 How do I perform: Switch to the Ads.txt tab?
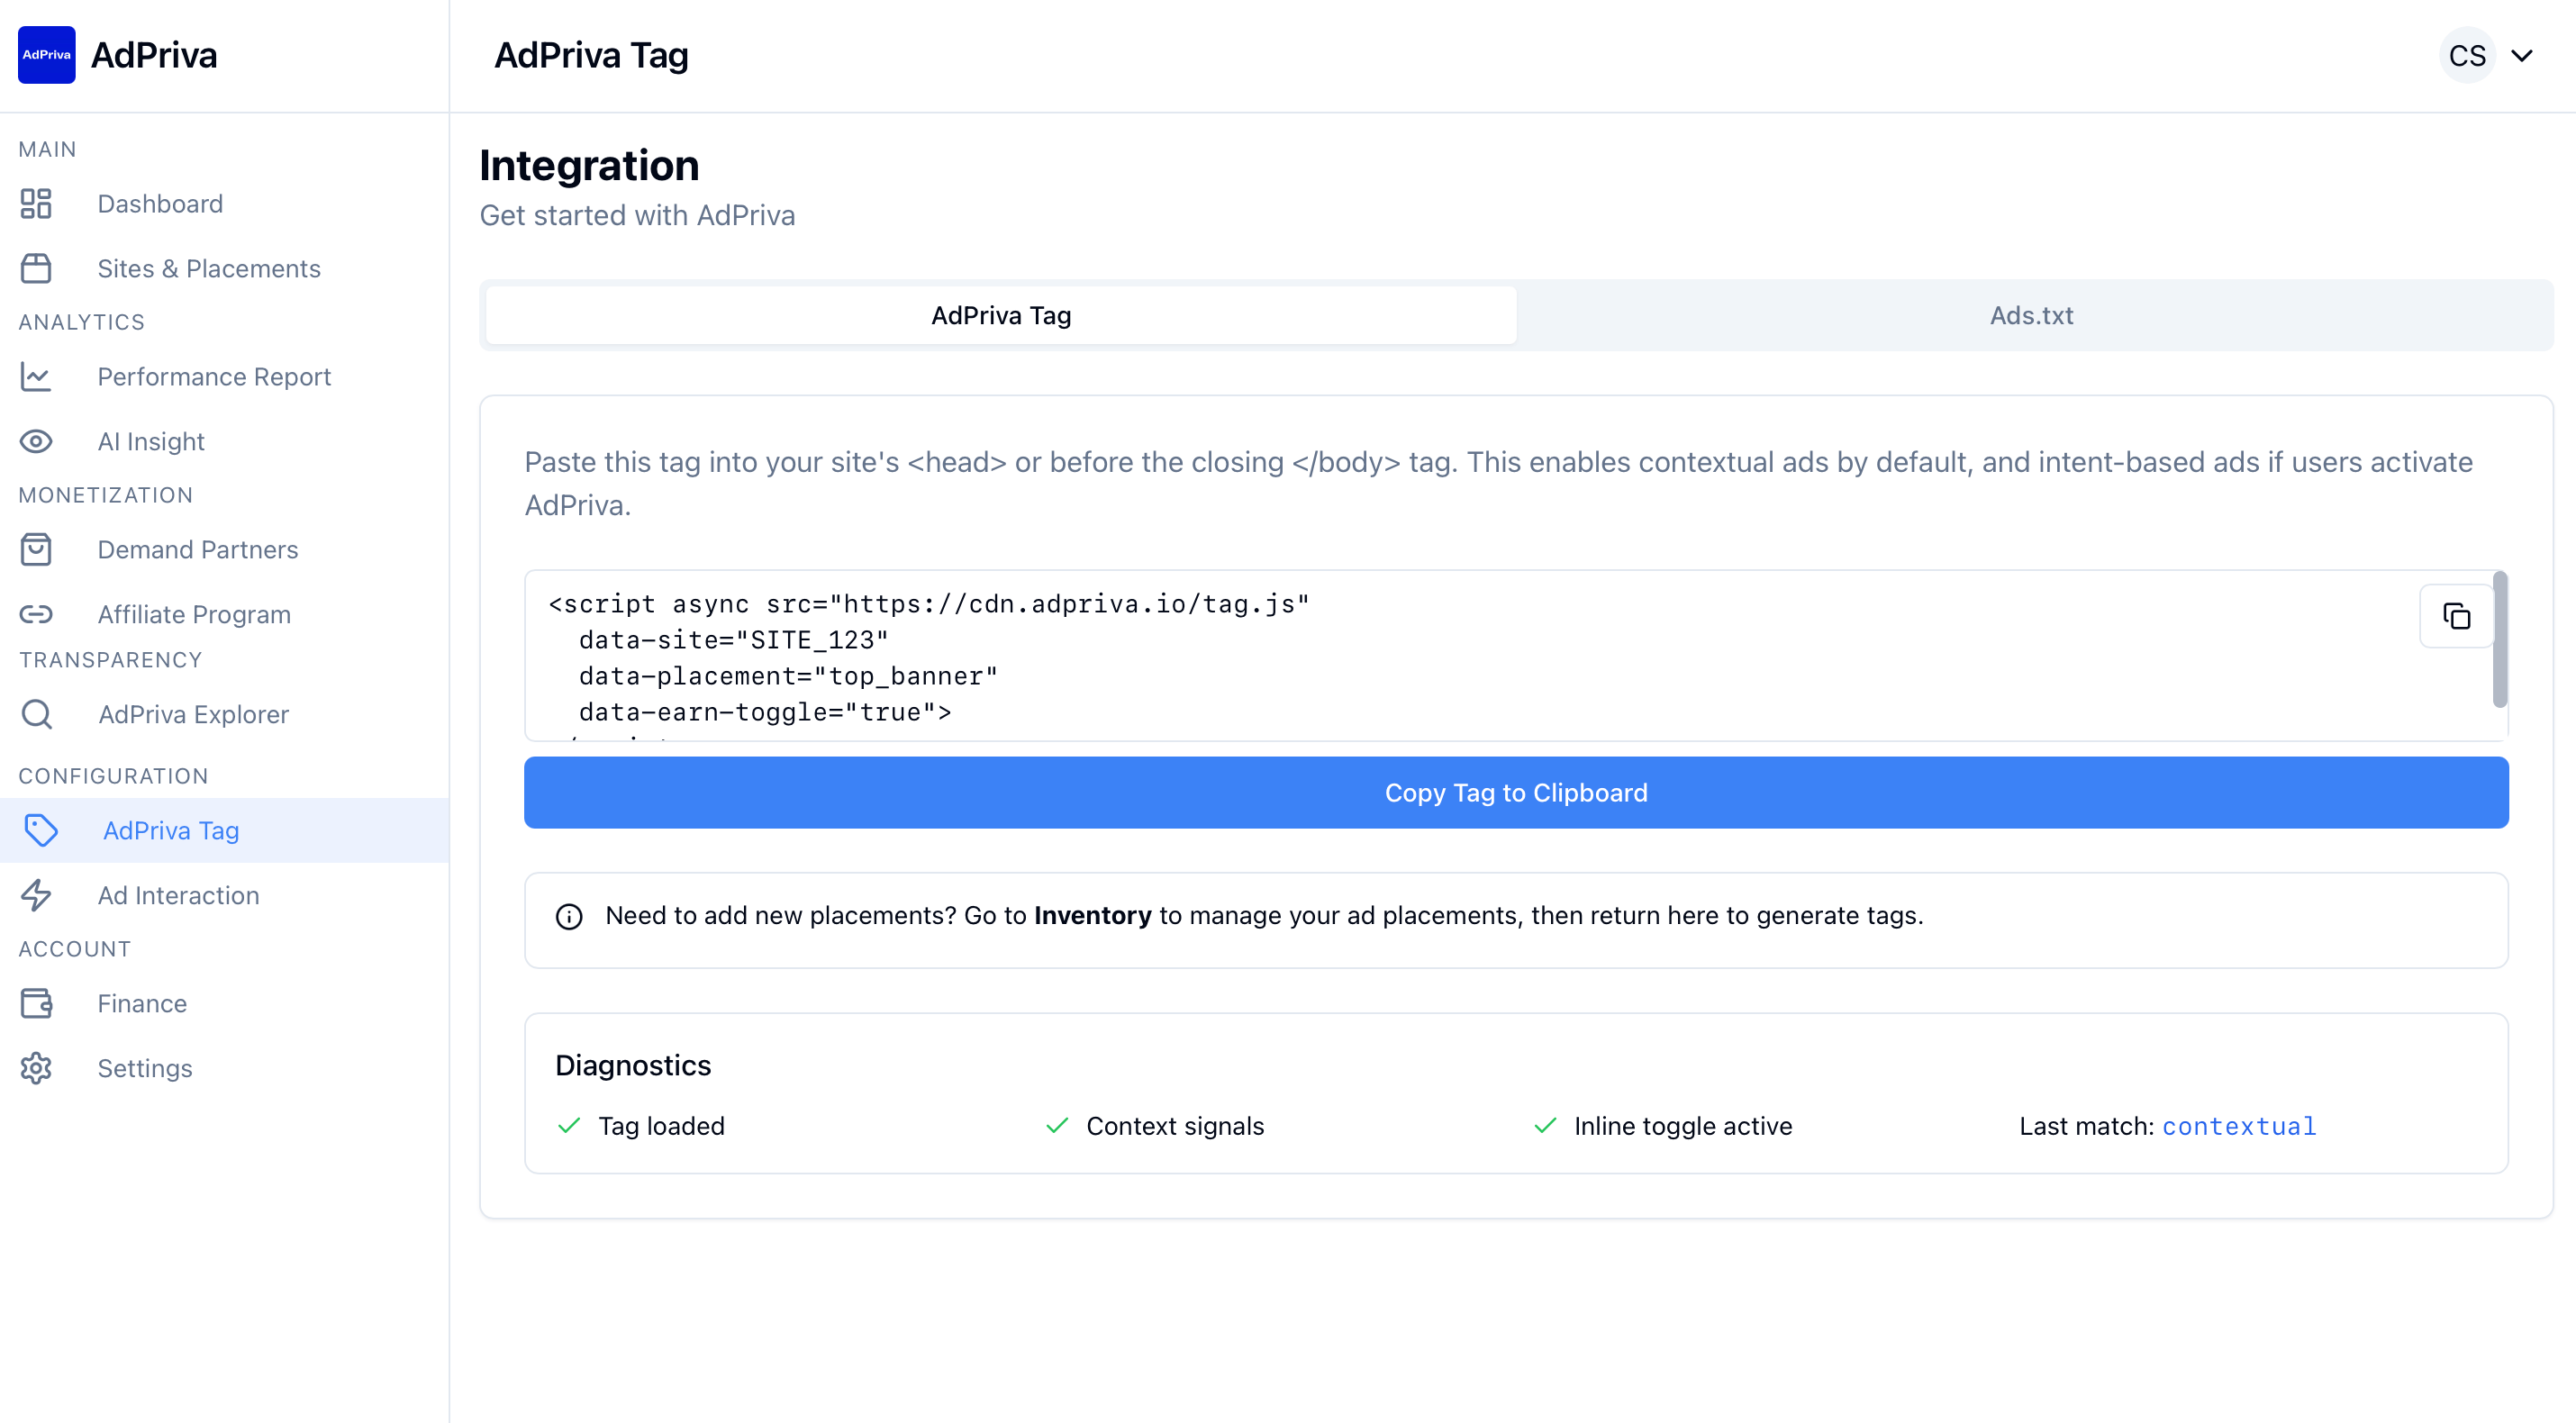(2031, 316)
